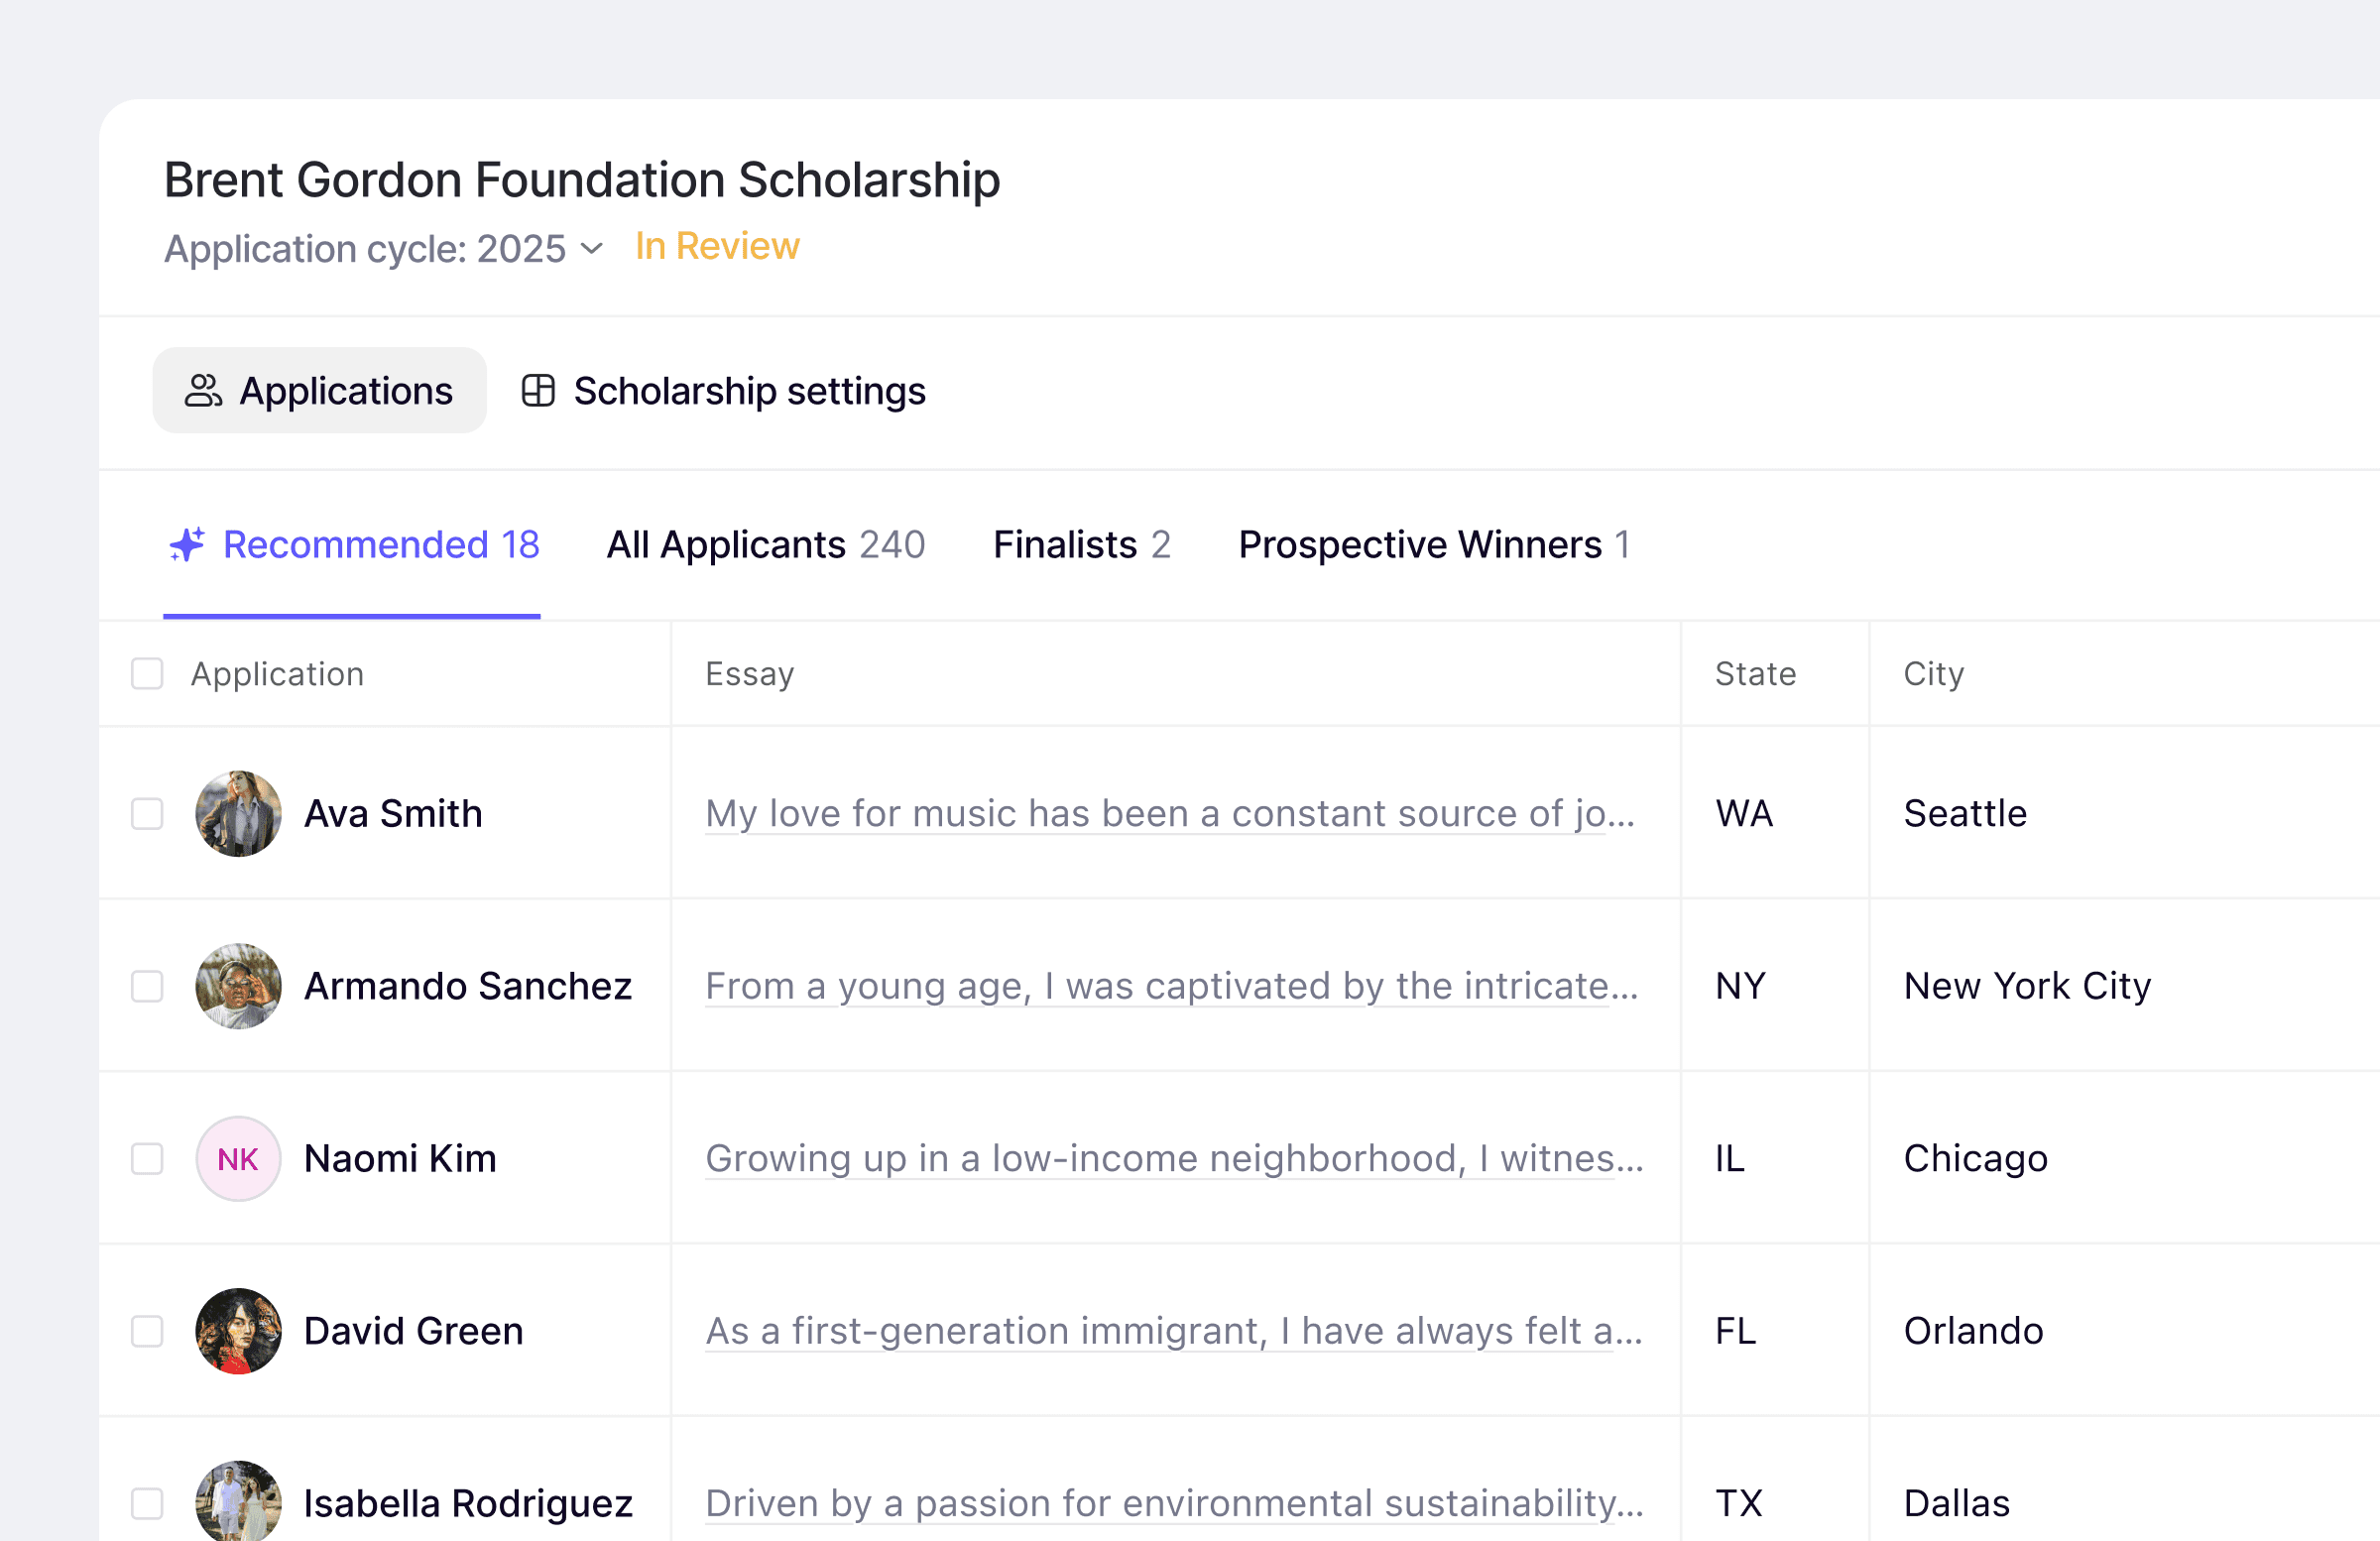2380x1541 pixels.
Task: Toggle David Green's row checkbox
Action: [x=147, y=1331]
